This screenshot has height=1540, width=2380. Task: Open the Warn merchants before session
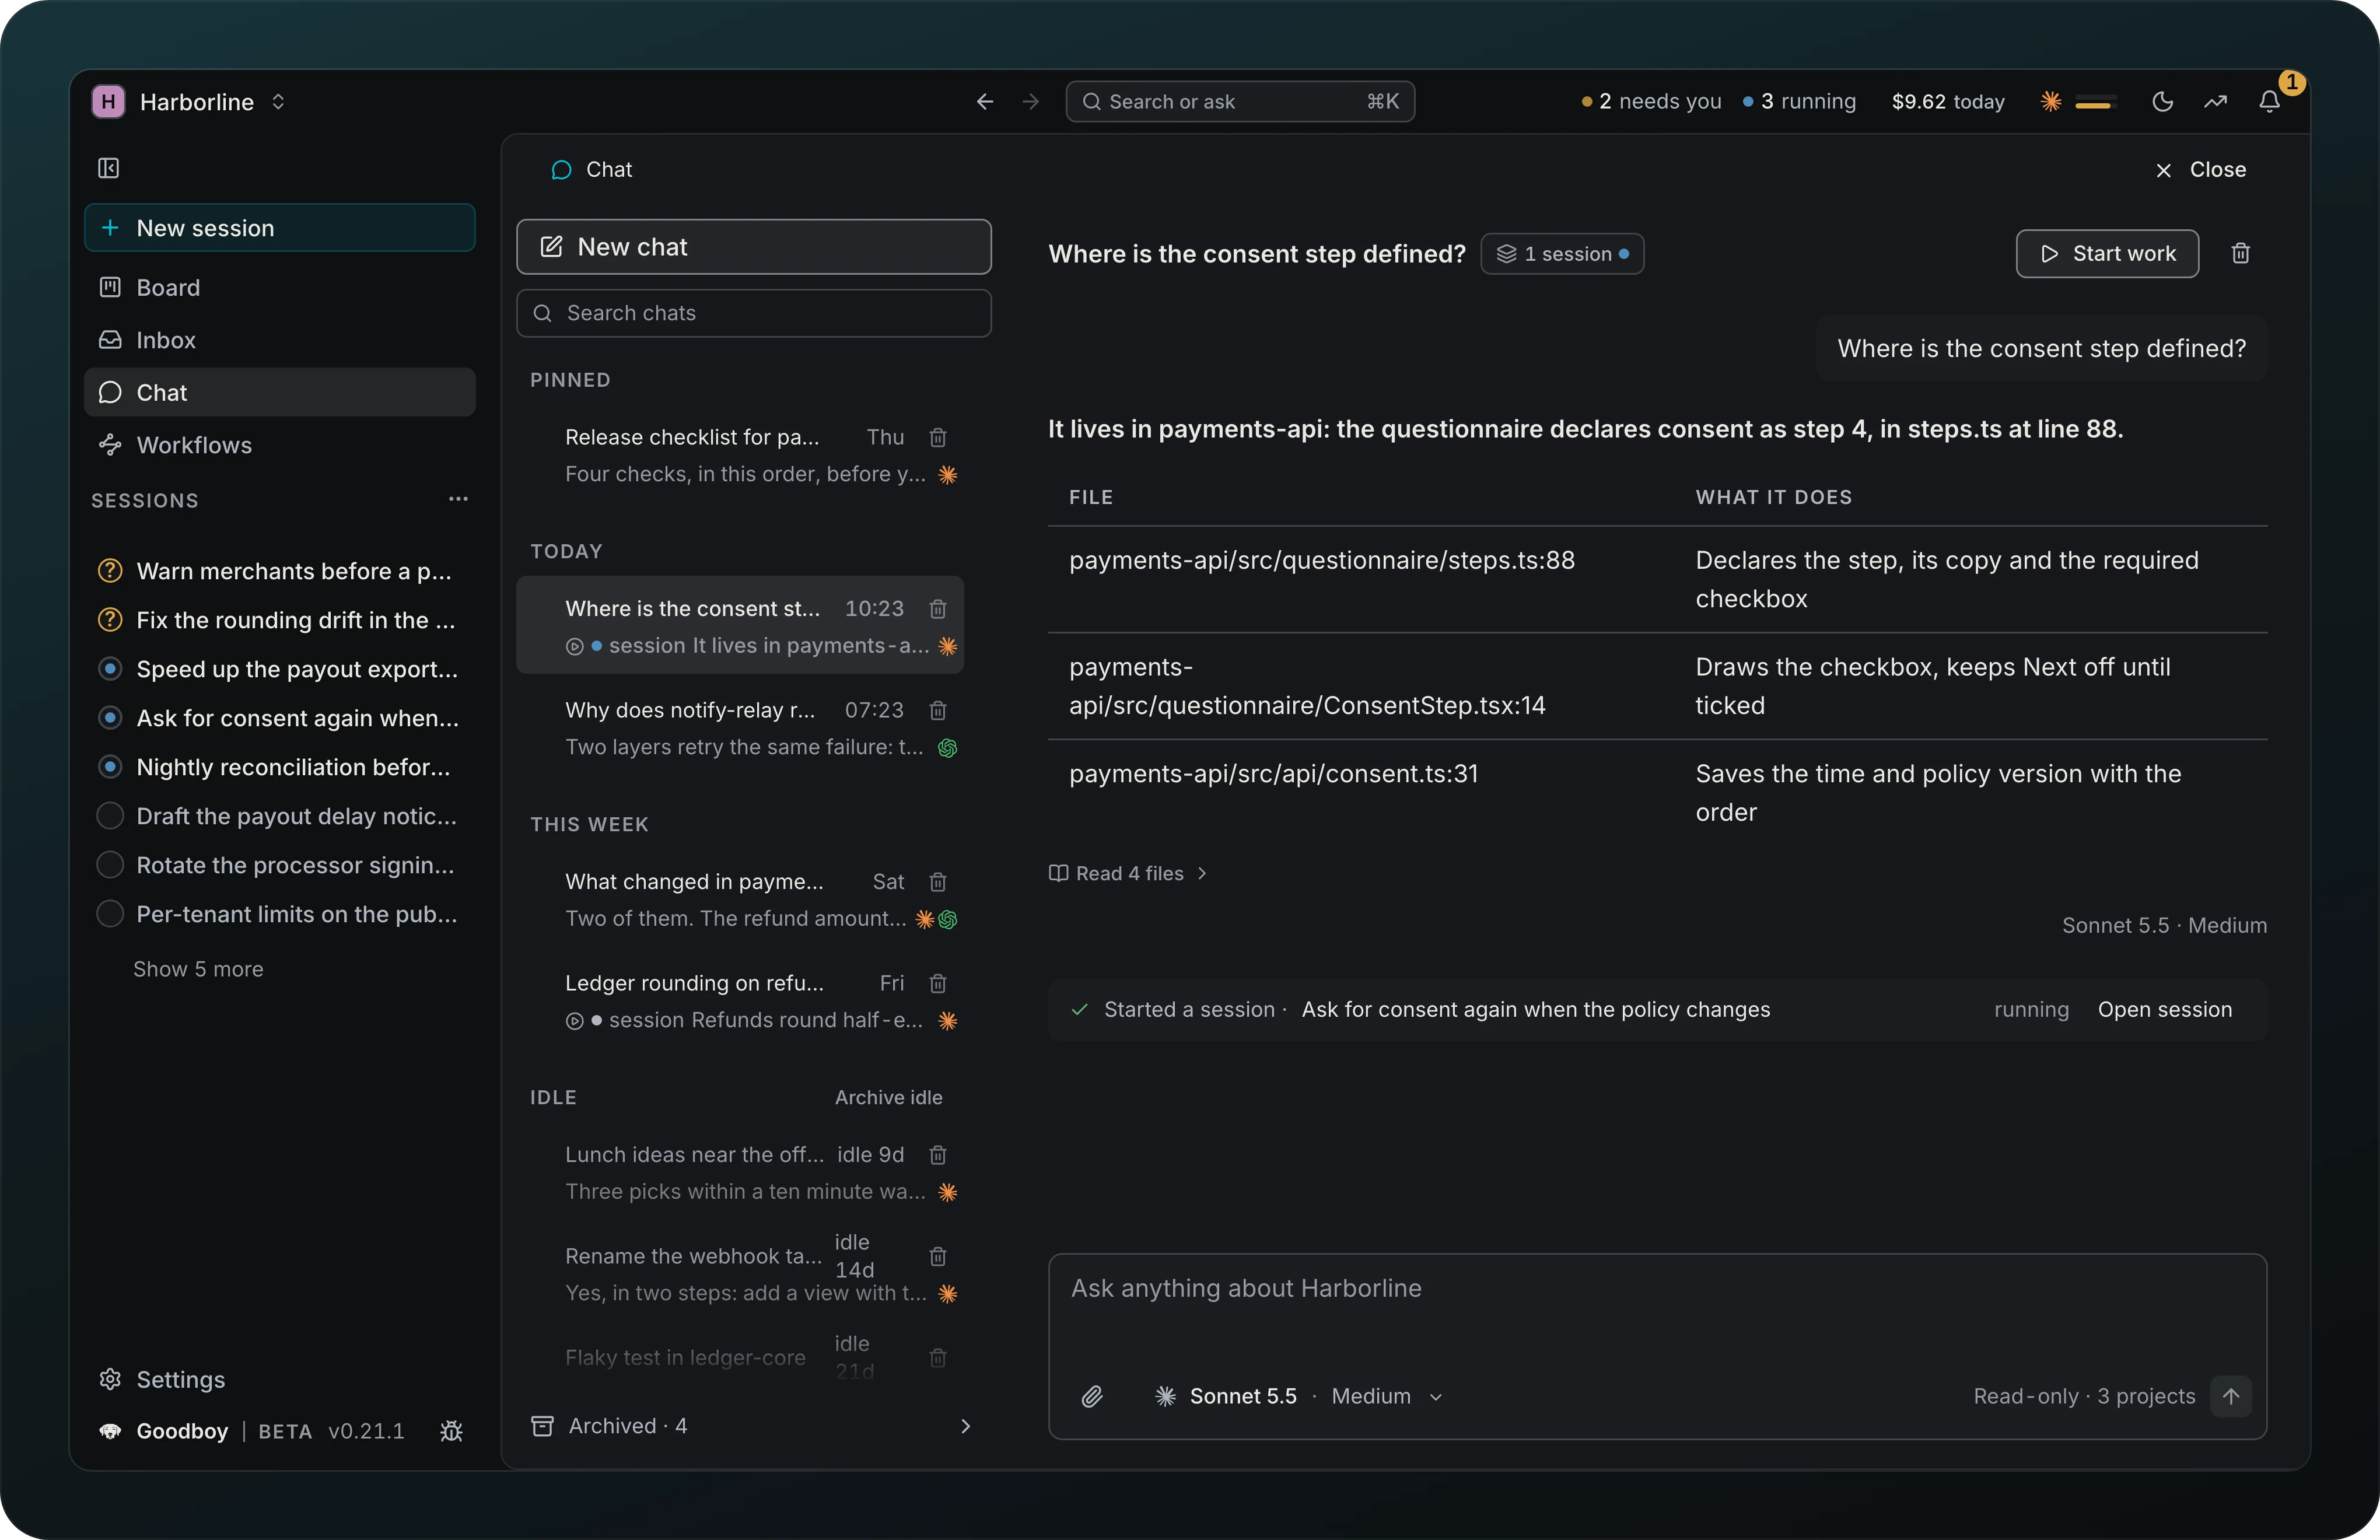point(280,572)
